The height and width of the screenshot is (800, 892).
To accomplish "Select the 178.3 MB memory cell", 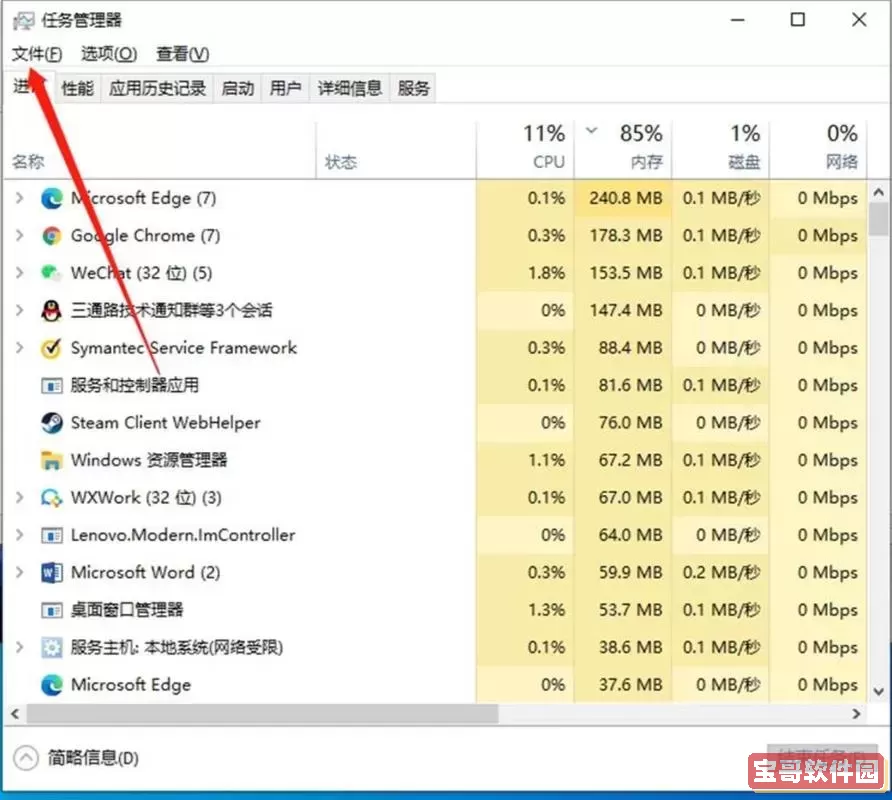I will coord(623,236).
